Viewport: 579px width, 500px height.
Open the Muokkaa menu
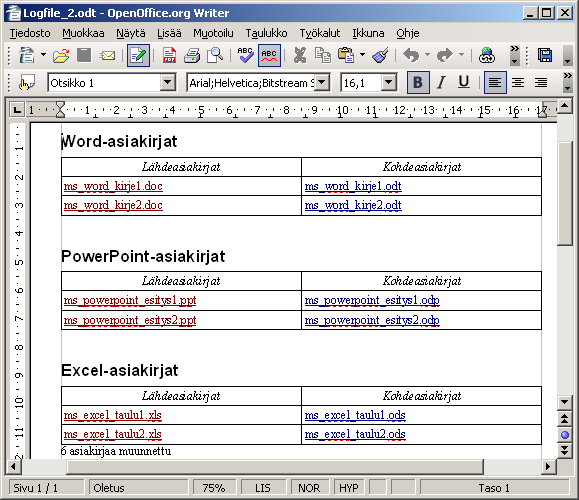(83, 33)
